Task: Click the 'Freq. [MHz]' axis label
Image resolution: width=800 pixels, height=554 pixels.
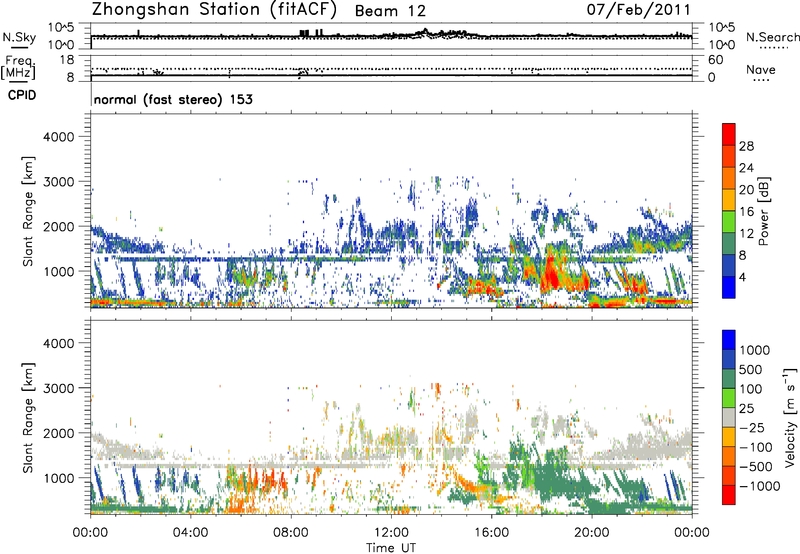Action: click(20, 68)
